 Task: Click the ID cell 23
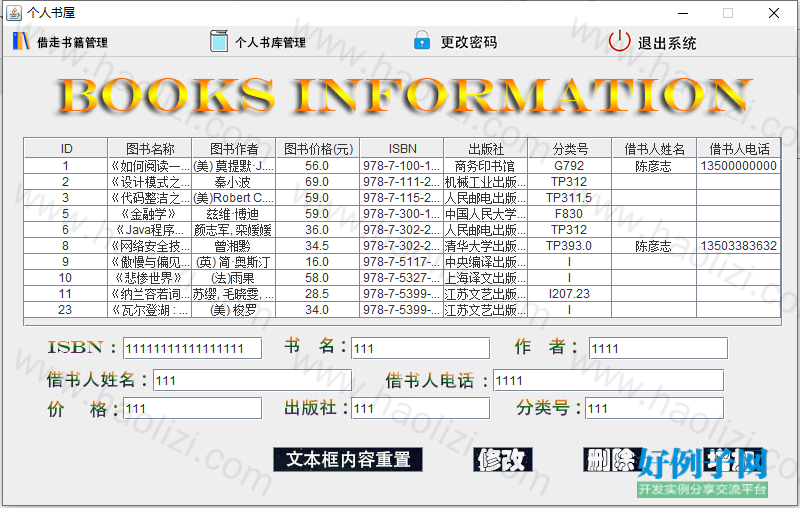(66, 310)
